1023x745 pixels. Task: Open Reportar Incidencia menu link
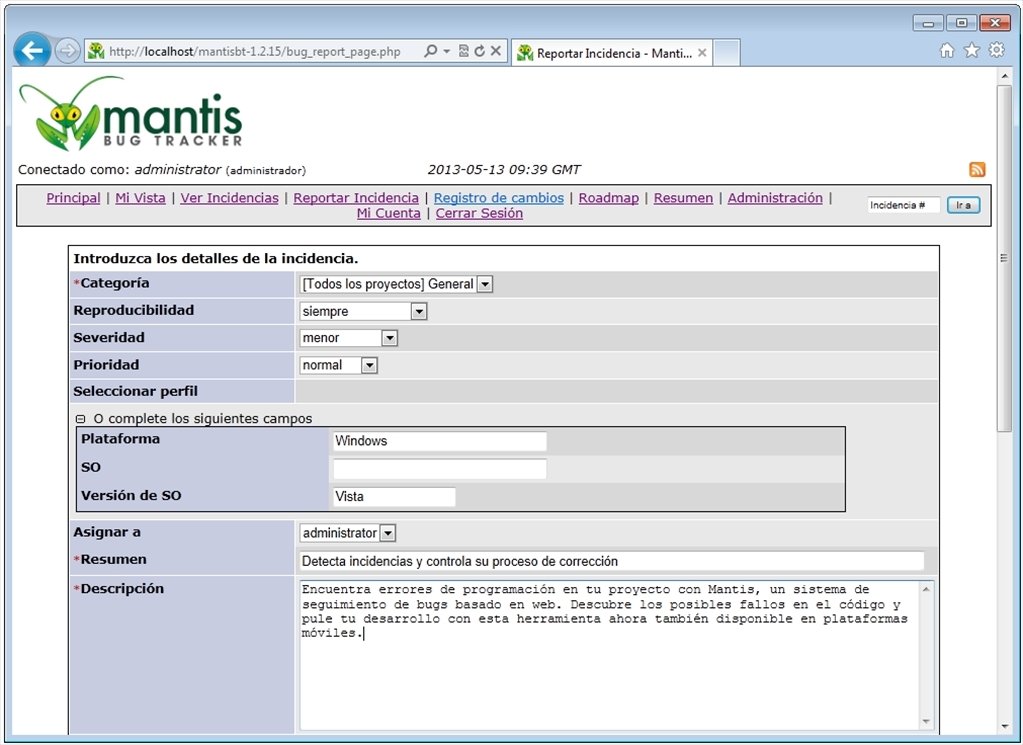pyautogui.click(x=356, y=198)
